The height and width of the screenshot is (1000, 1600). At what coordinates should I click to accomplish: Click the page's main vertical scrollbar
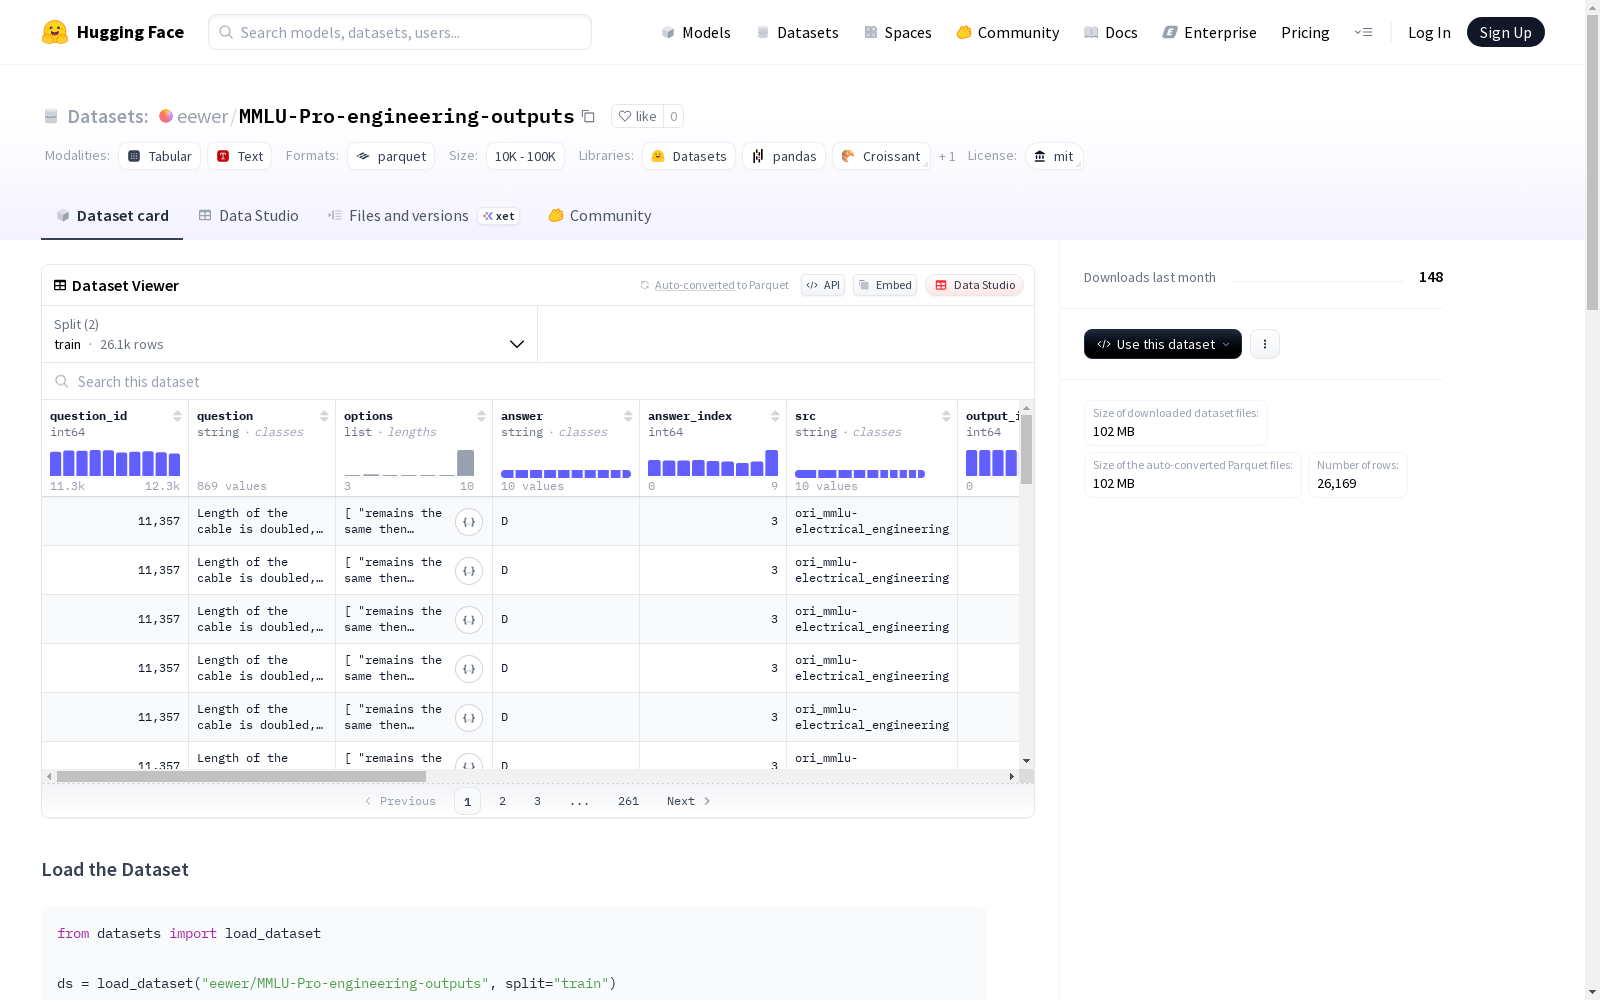click(x=1592, y=160)
